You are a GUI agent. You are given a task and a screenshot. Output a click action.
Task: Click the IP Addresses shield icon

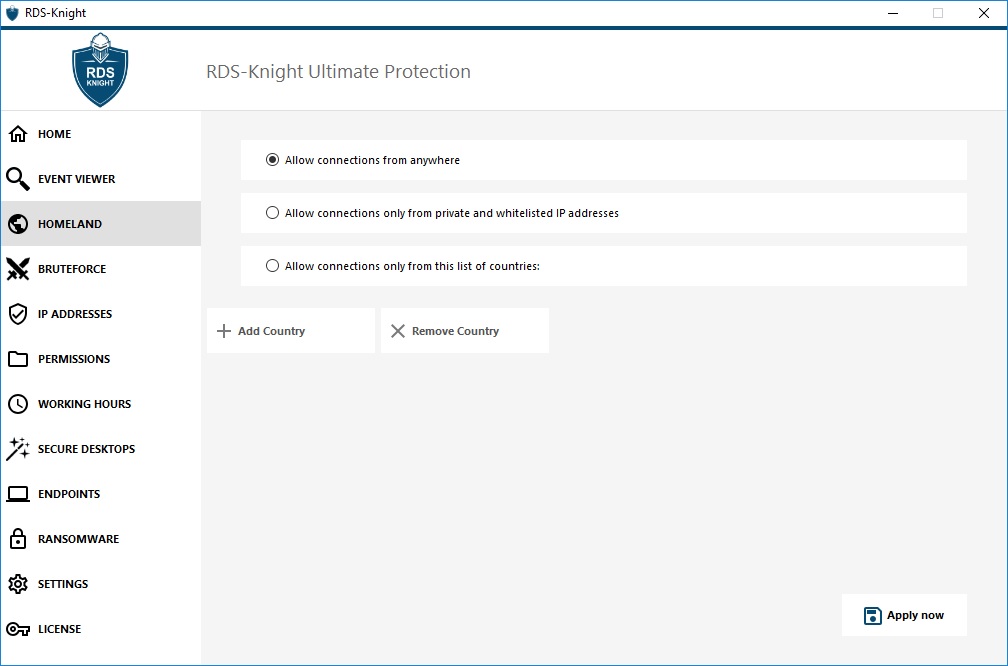click(x=18, y=314)
